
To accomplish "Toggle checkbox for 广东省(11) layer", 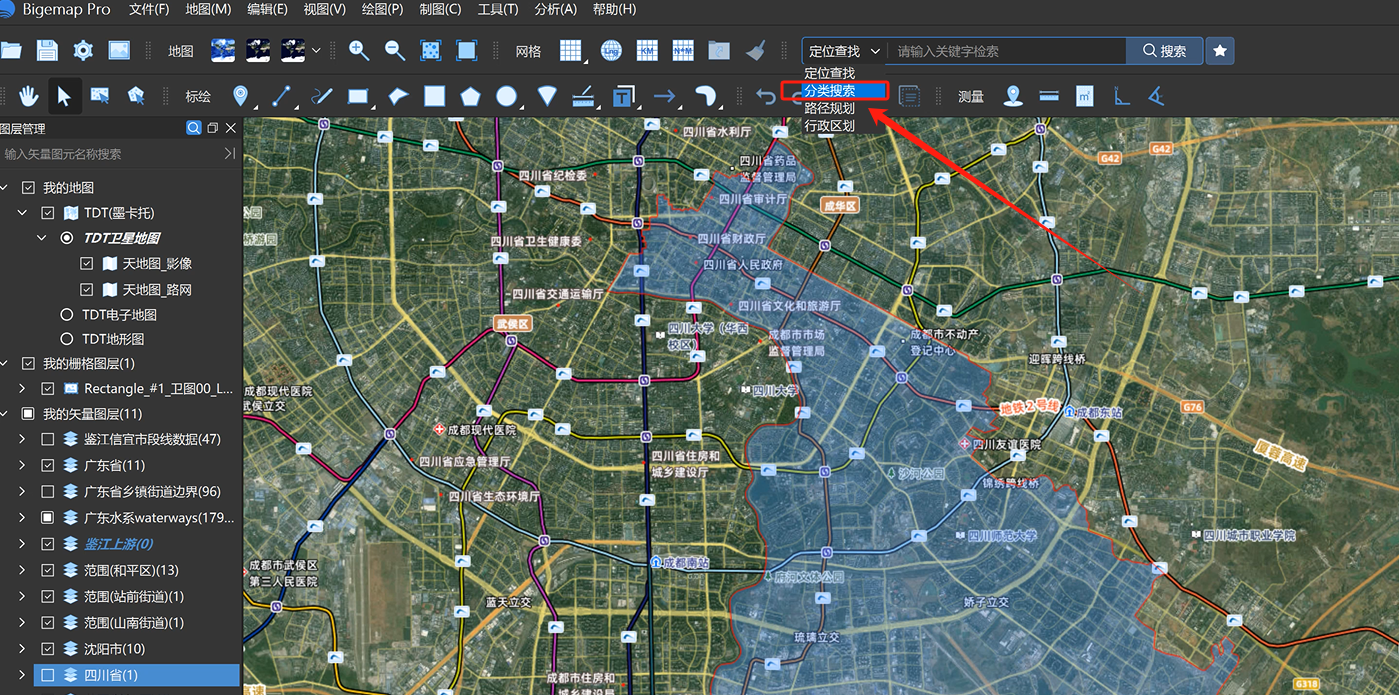I will pyautogui.click(x=48, y=465).
